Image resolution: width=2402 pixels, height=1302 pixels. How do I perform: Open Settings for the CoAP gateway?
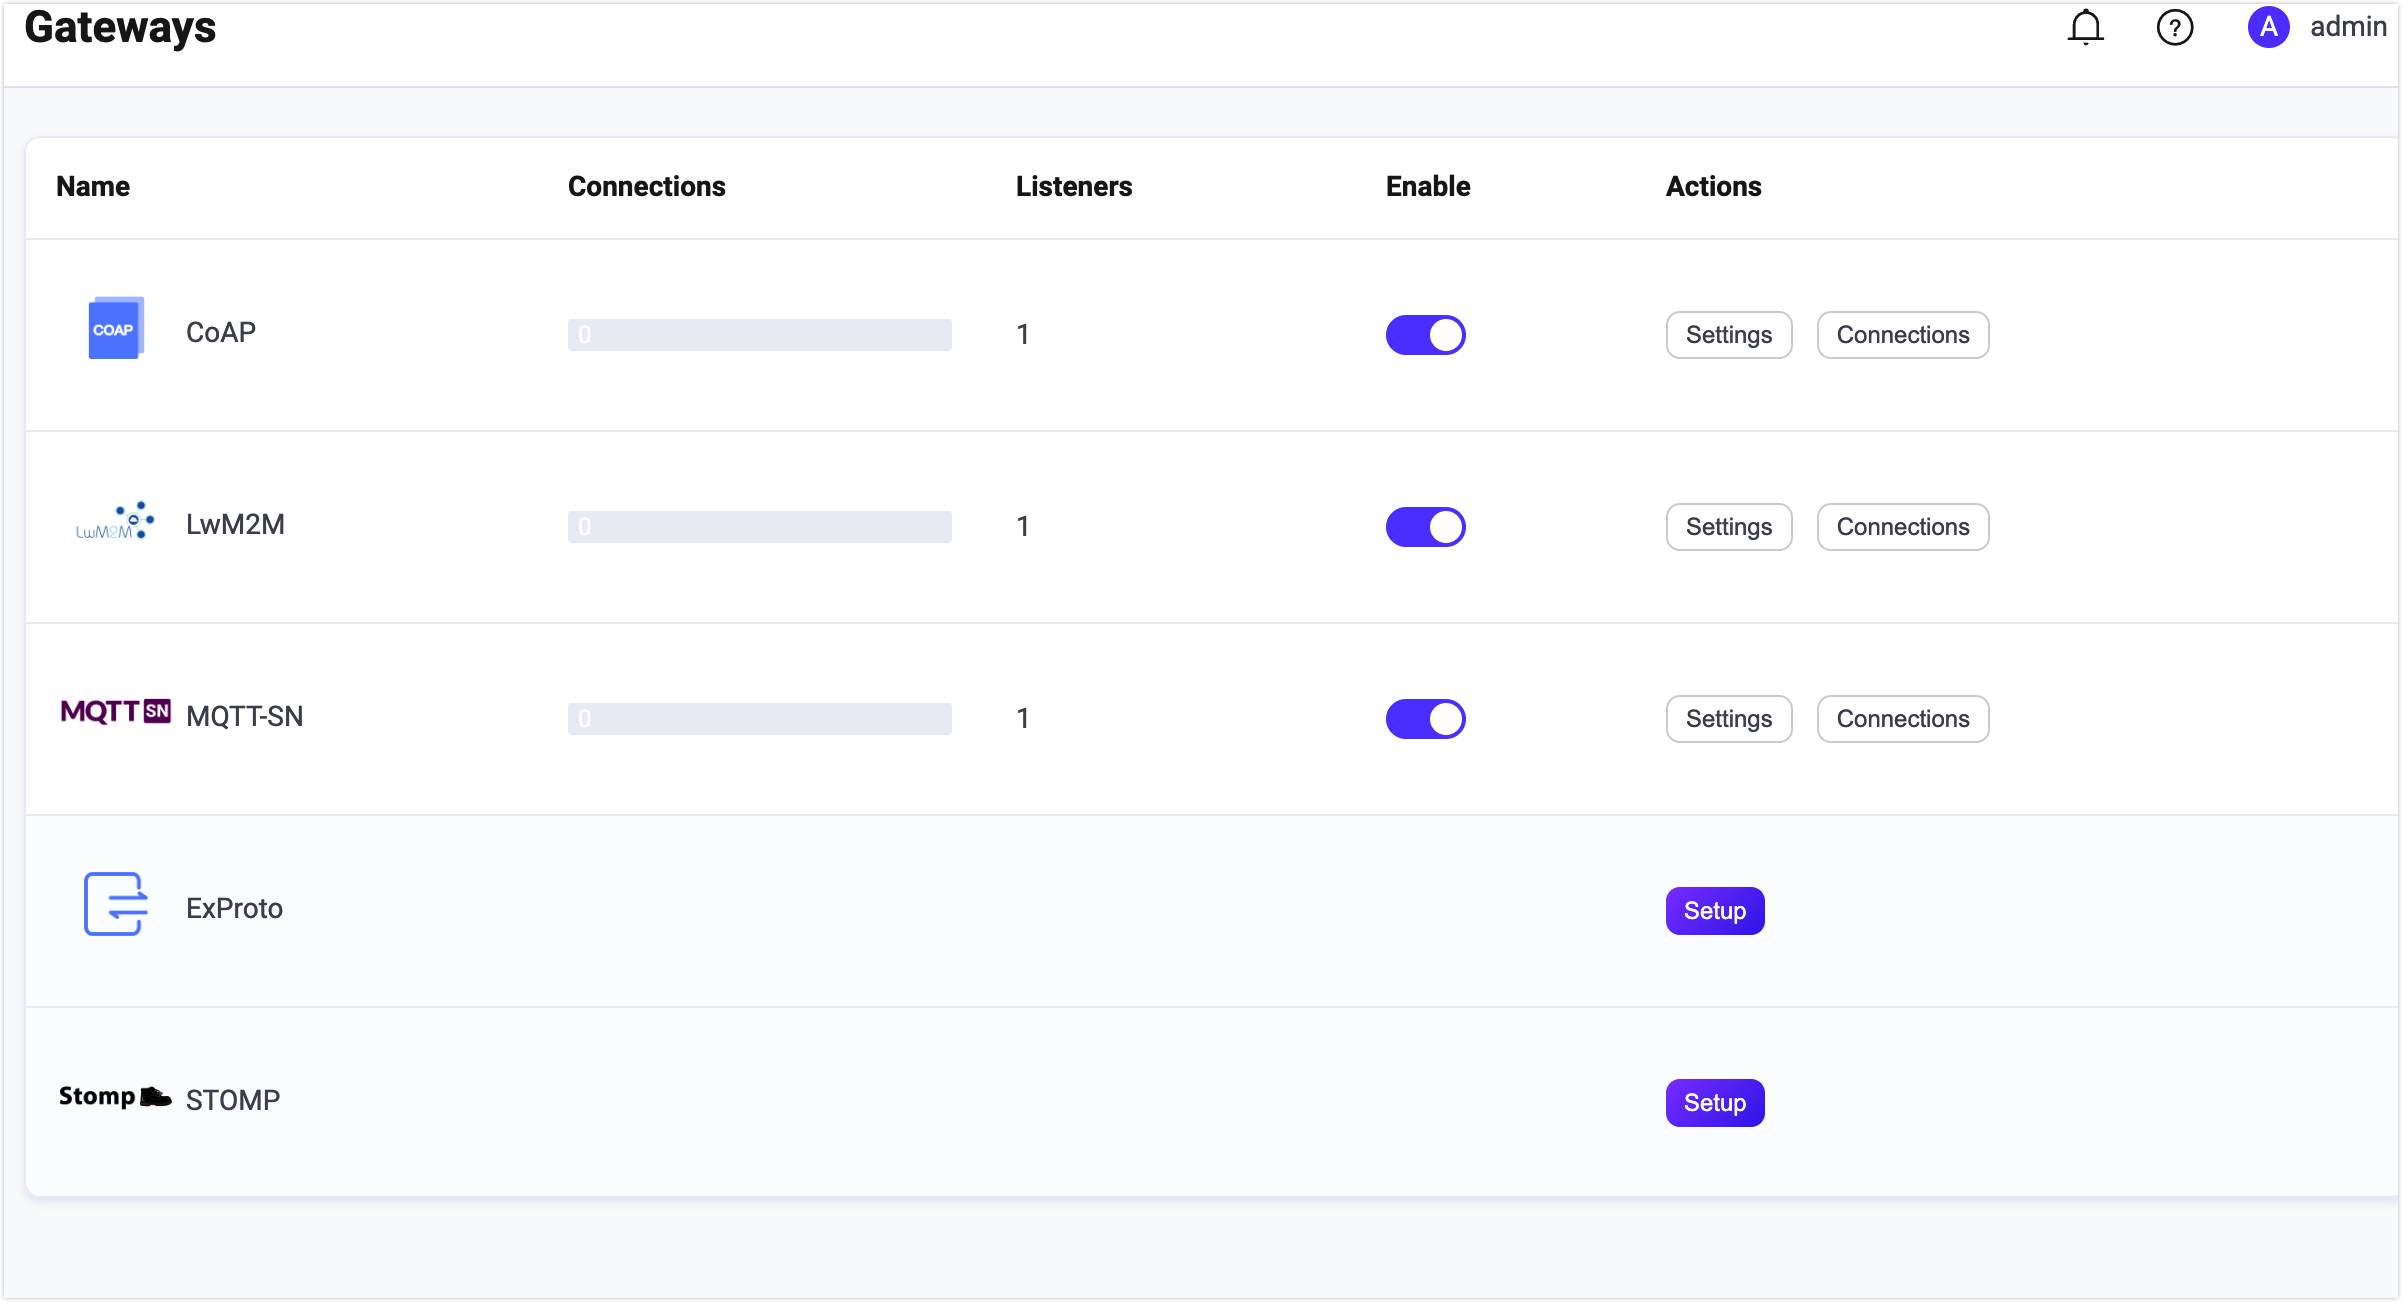pyautogui.click(x=1728, y=335)
